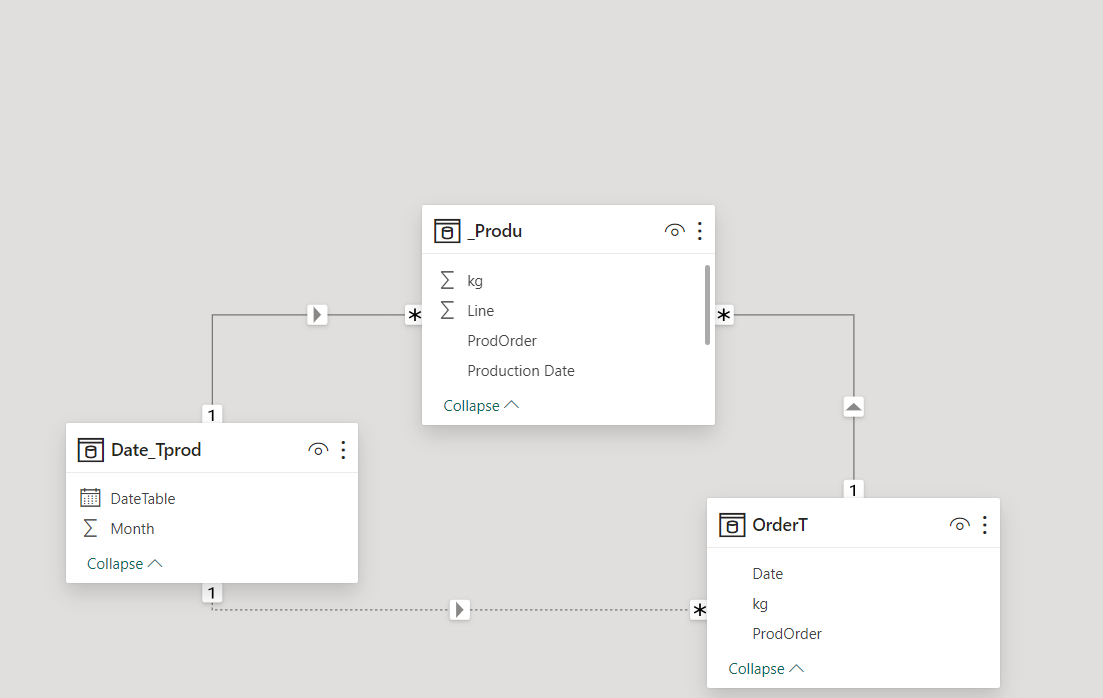Click the many marker on _Produ right edge

(724, 315)
